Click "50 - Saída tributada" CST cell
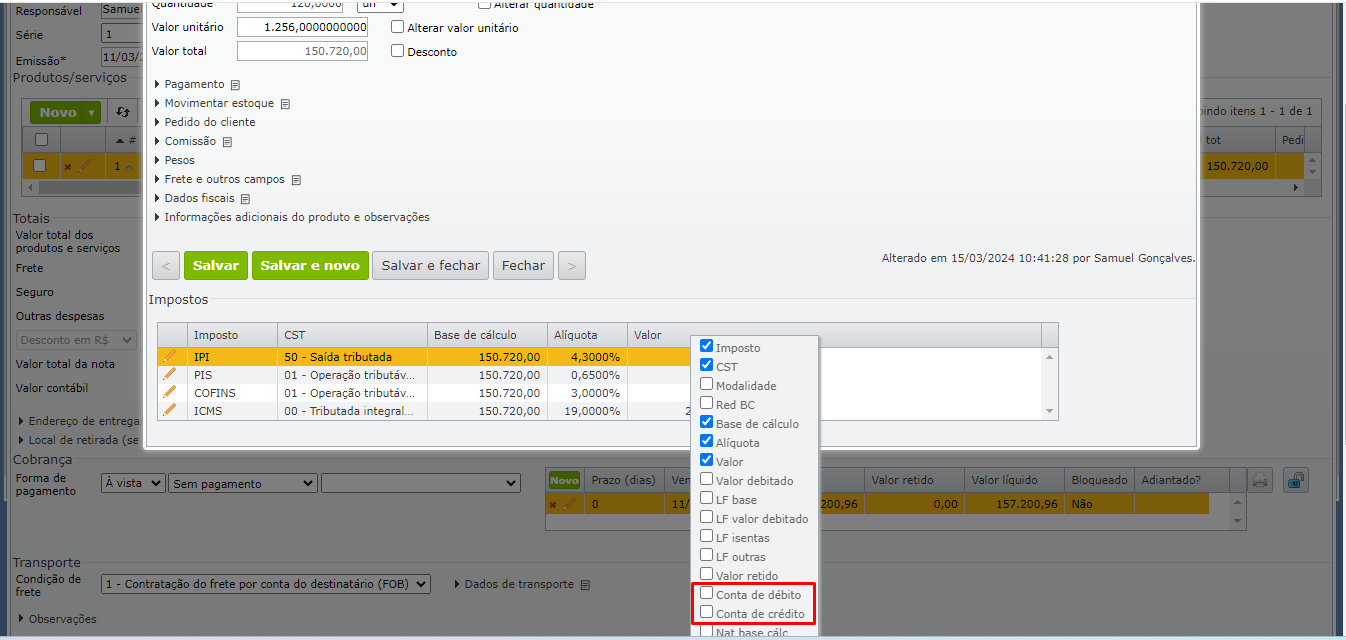The height and width of the screenshot is (640, 1346). (352, 357)
